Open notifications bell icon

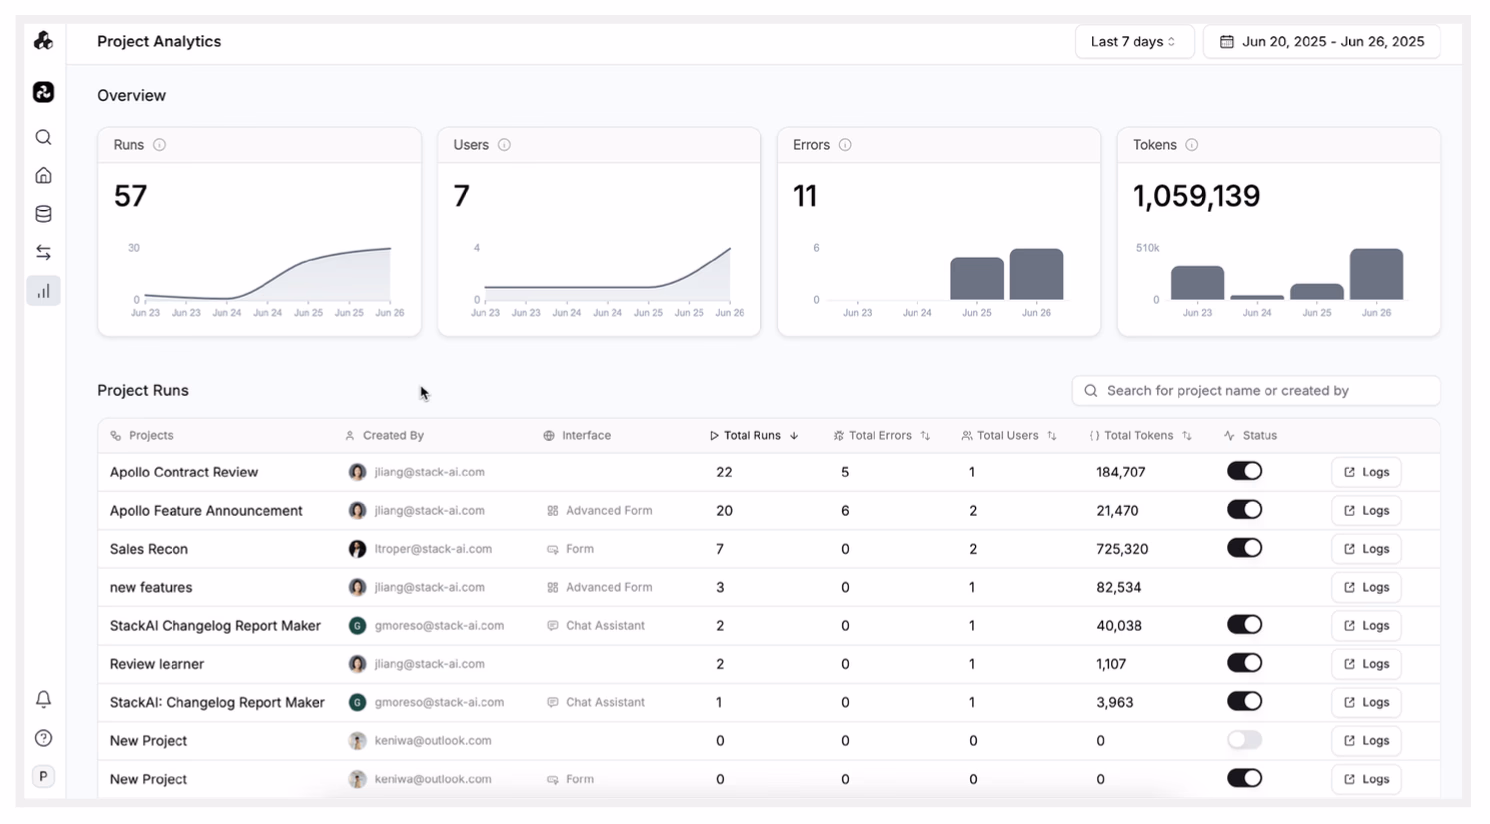coord(43,699)
